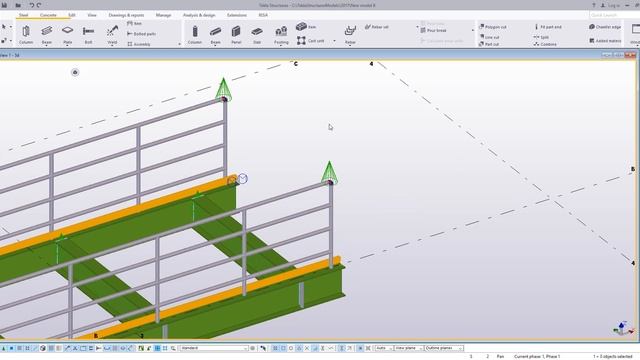The height and width of the screenshot is (360, 640).
Task: Click the Line cut command
Action: (489, 37)
